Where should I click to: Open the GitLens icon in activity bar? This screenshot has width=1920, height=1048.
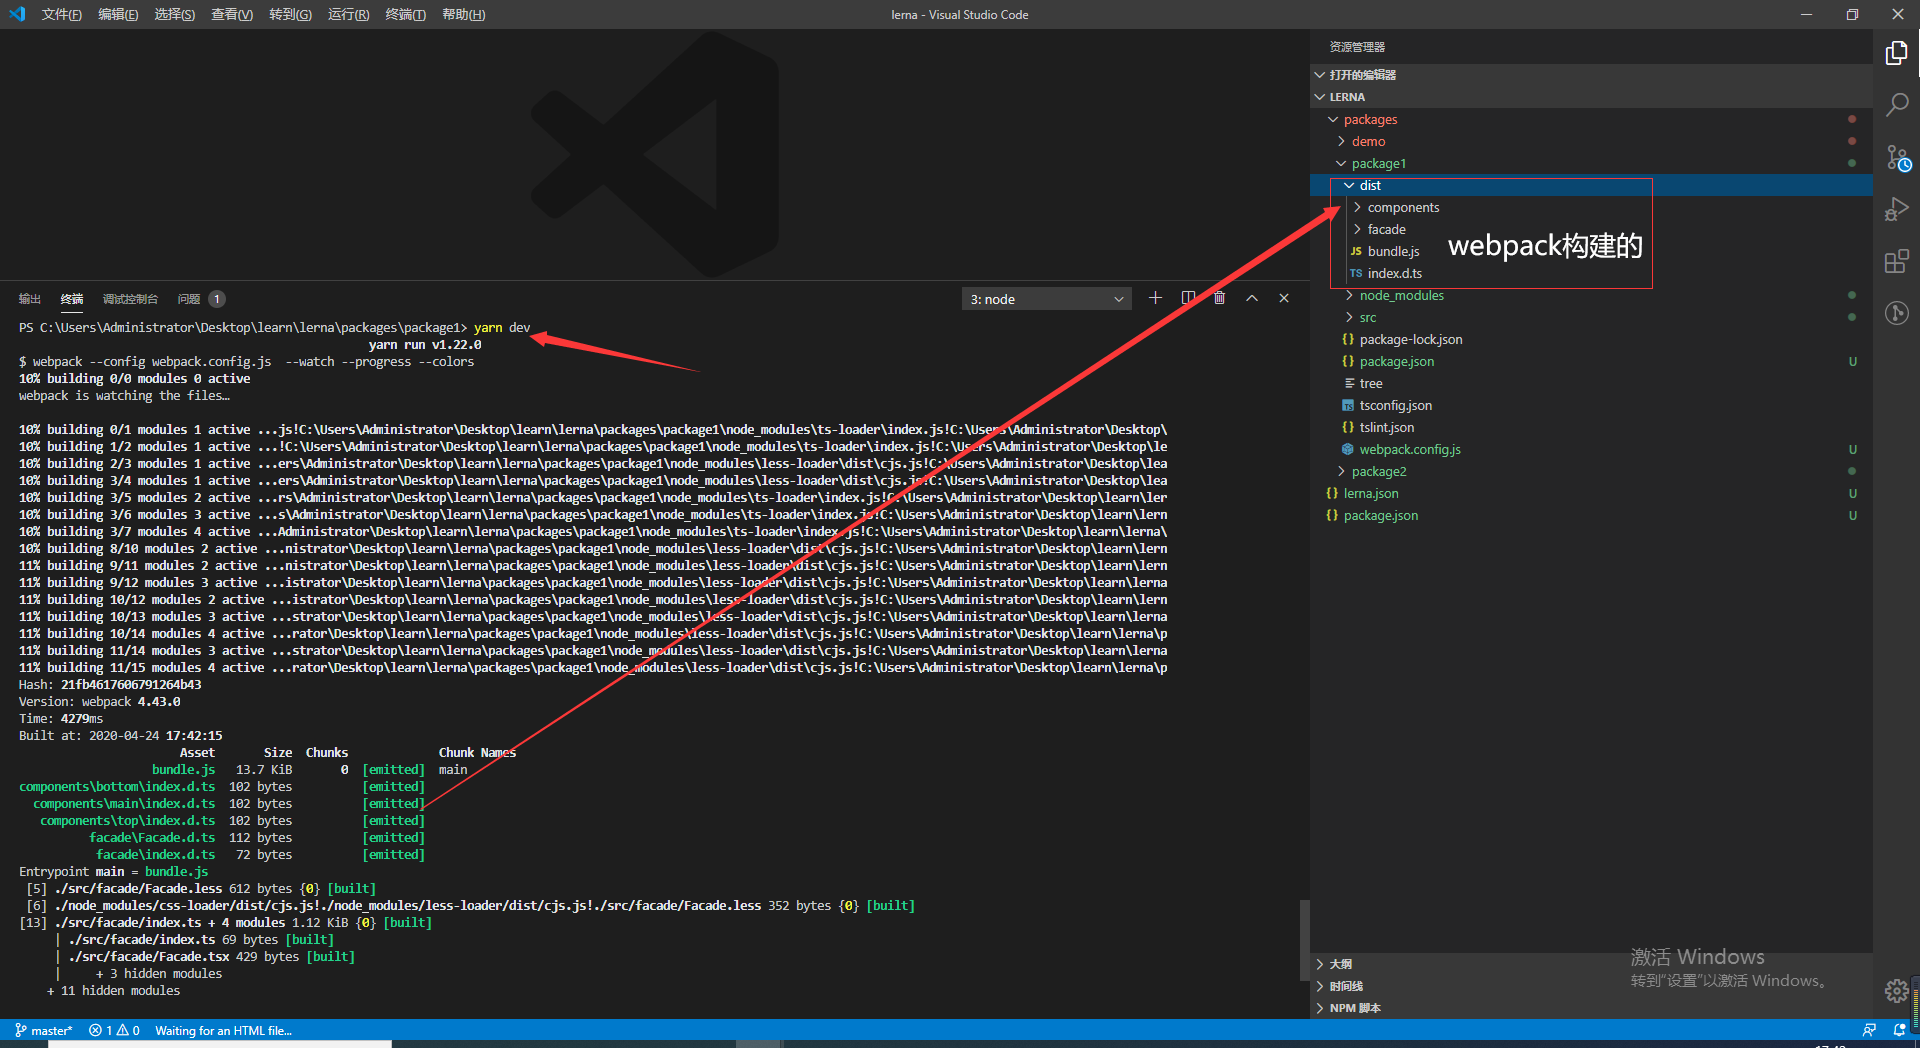(x=1896, y=314)
